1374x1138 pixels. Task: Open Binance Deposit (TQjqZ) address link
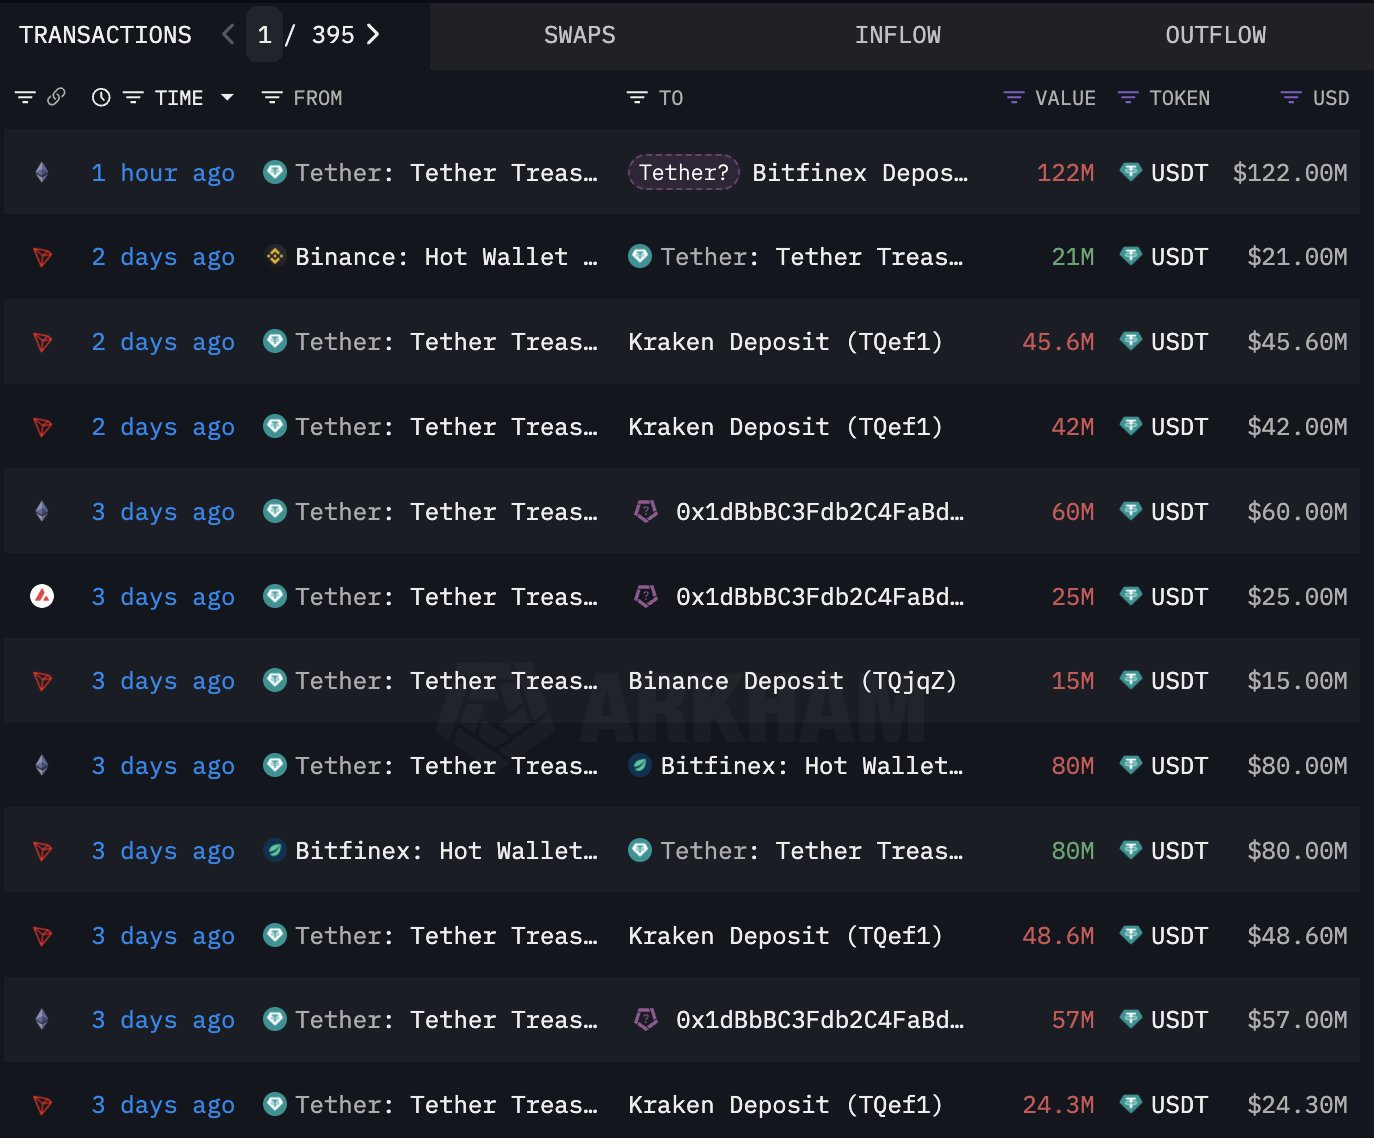click(792, 682)
